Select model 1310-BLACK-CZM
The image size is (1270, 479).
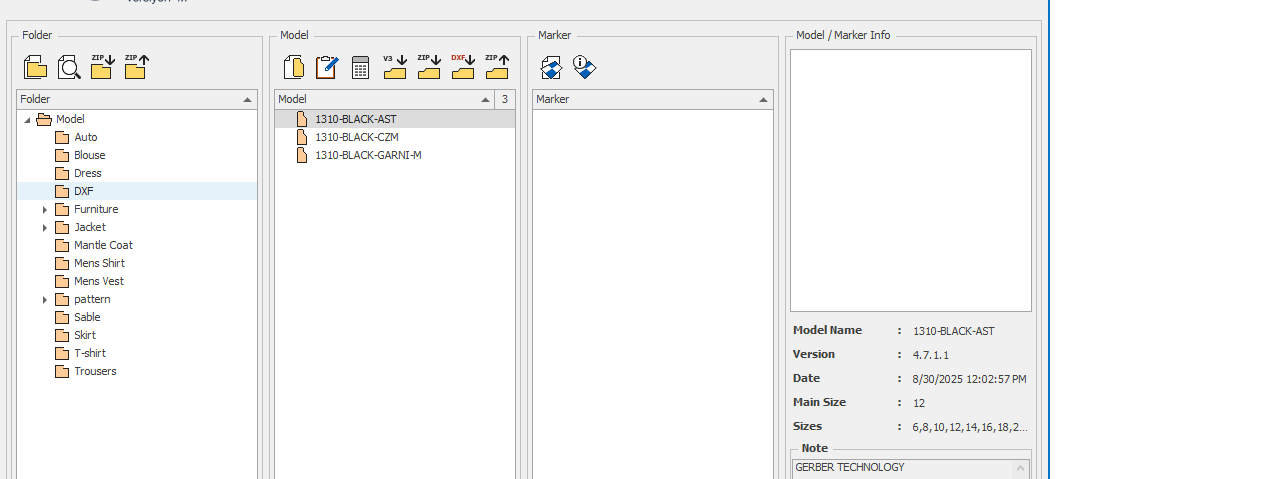click(x=356, y=137)
